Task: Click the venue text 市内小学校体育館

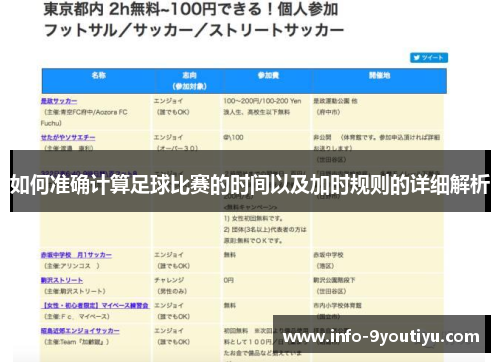Action: point(337,305)
